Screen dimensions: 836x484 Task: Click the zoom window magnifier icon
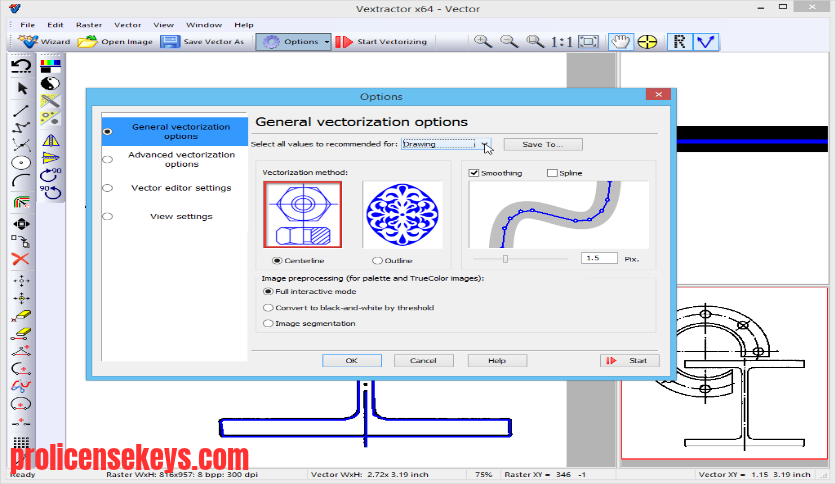(535, 42)
